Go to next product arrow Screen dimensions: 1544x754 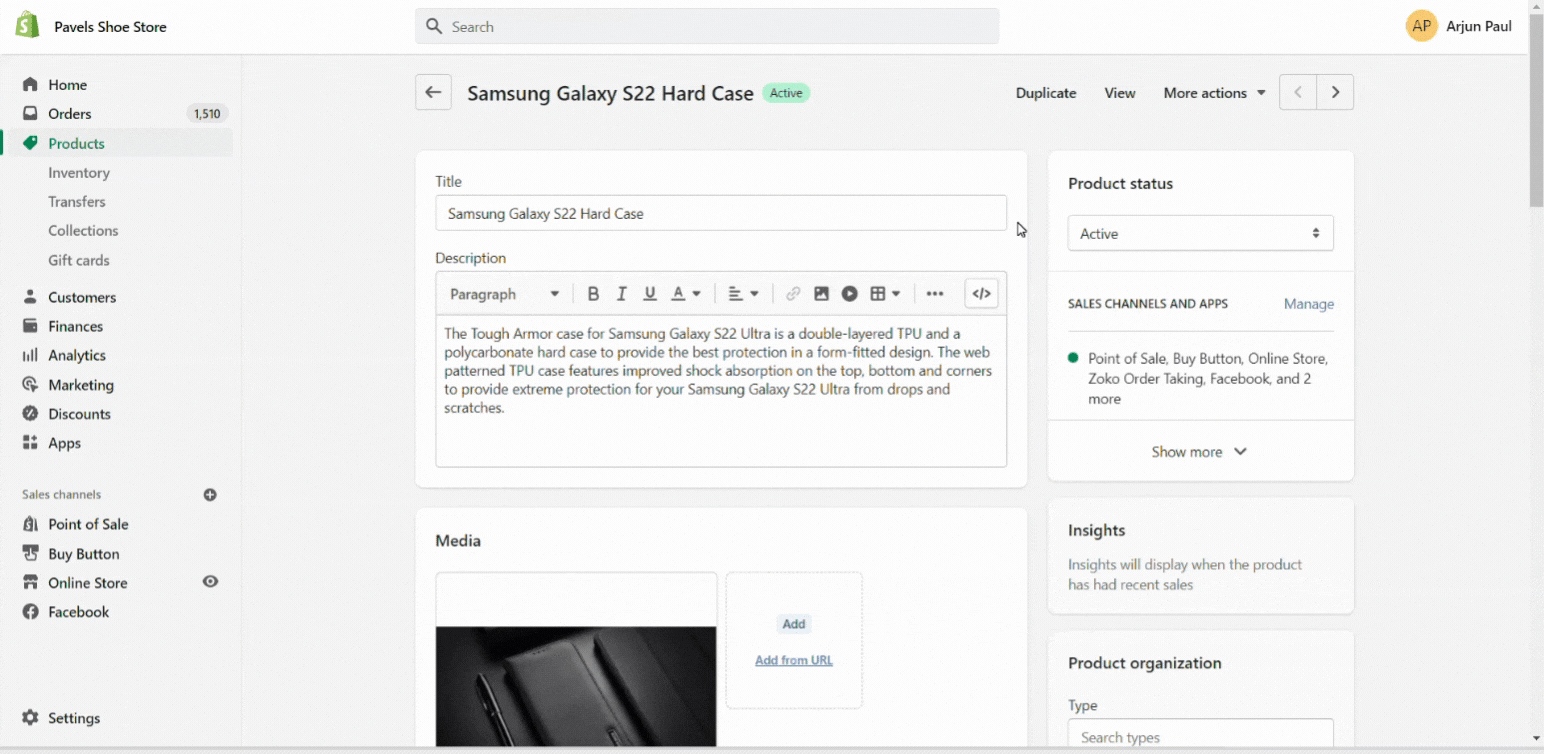tap(1335, 92)
